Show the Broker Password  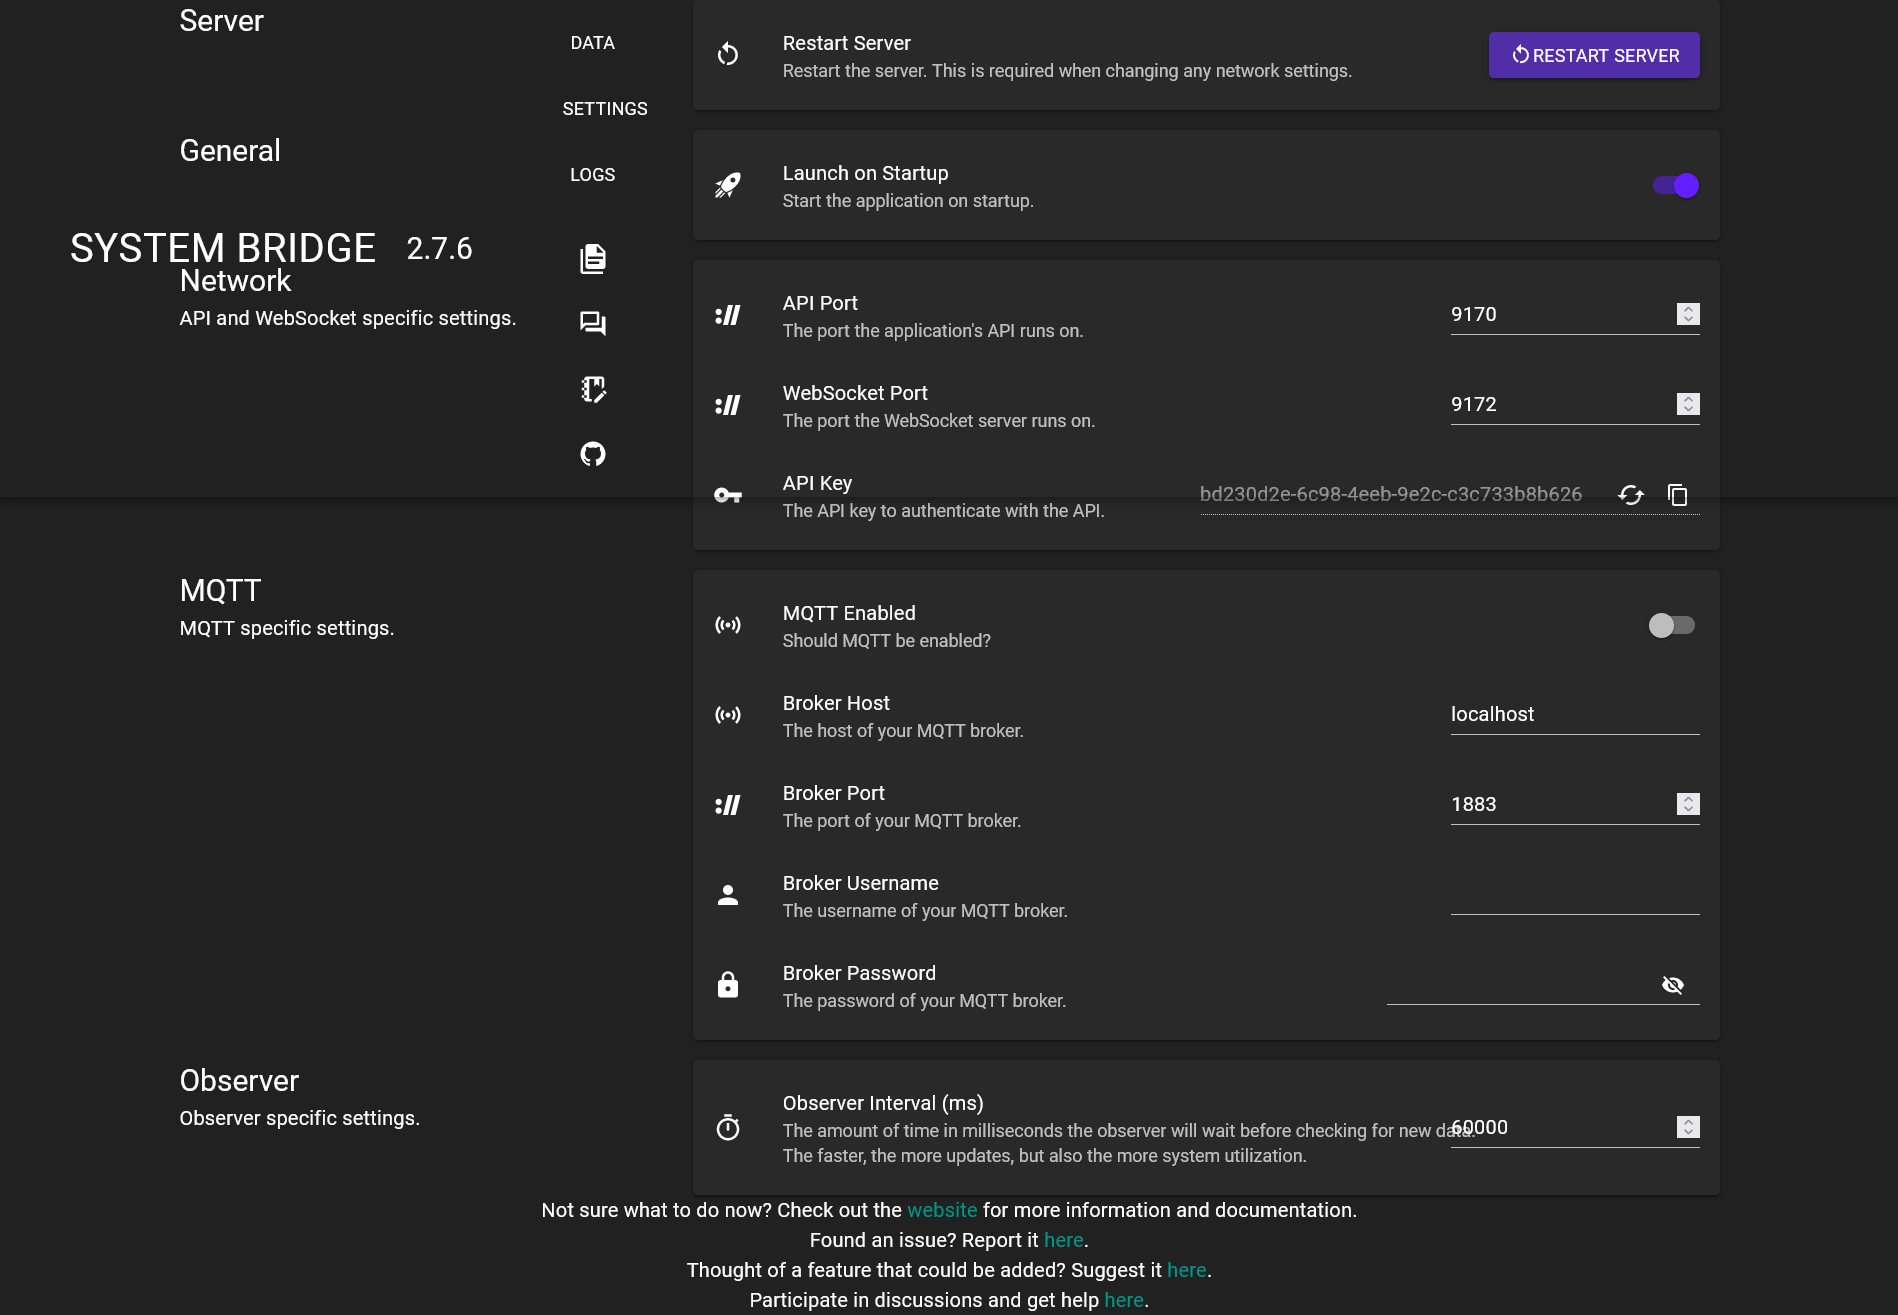point(1672,984)
